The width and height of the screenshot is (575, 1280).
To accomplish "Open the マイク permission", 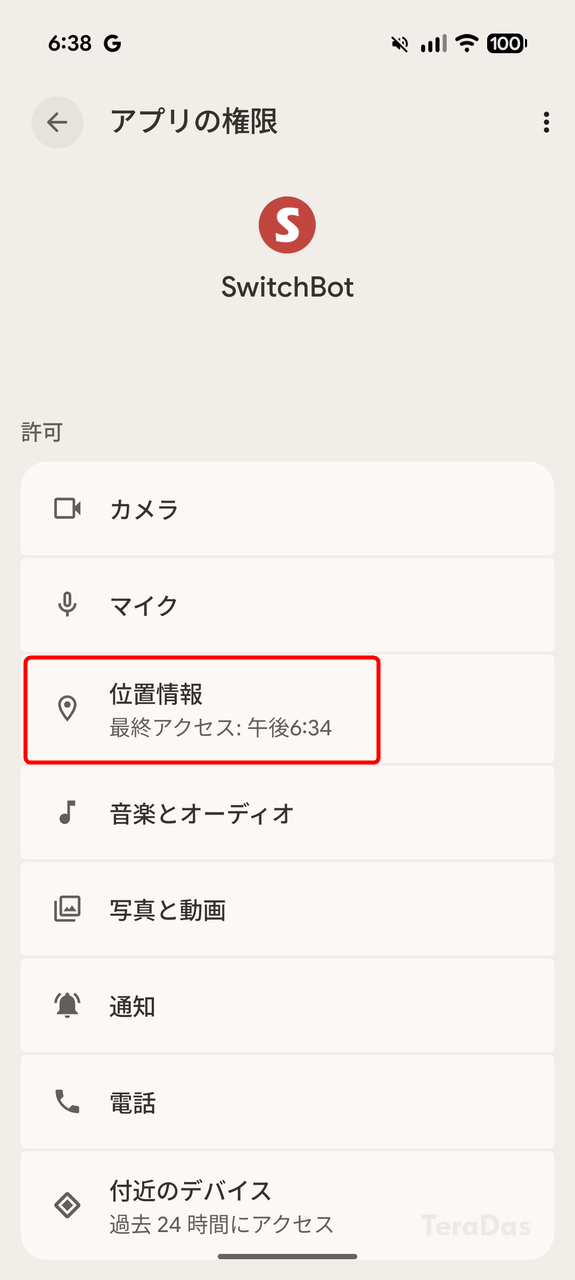I will tap(287, 605).
